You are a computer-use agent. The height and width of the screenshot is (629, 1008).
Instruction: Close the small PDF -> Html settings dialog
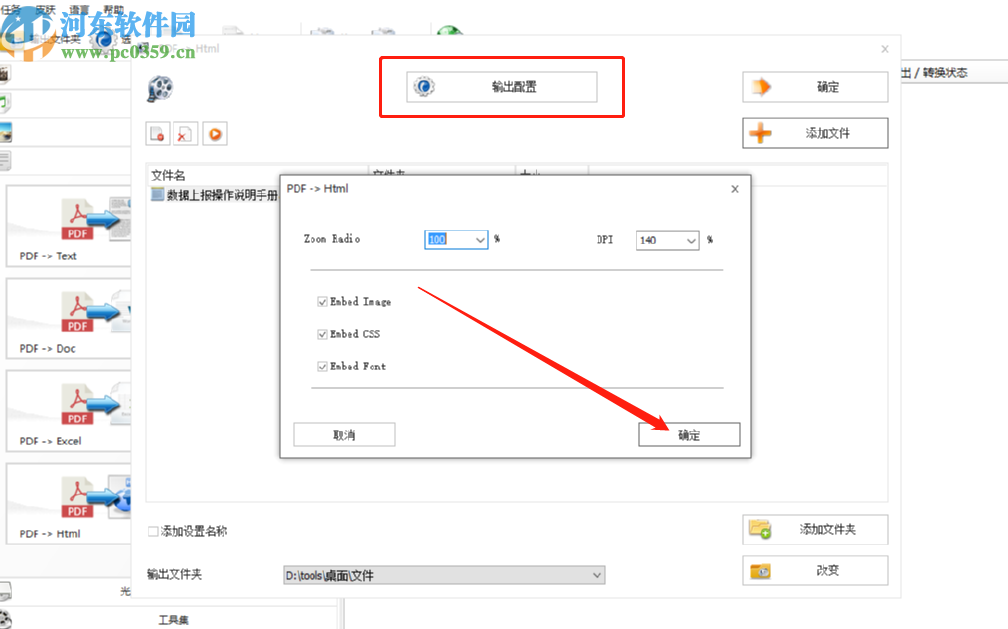coord(735,189)
